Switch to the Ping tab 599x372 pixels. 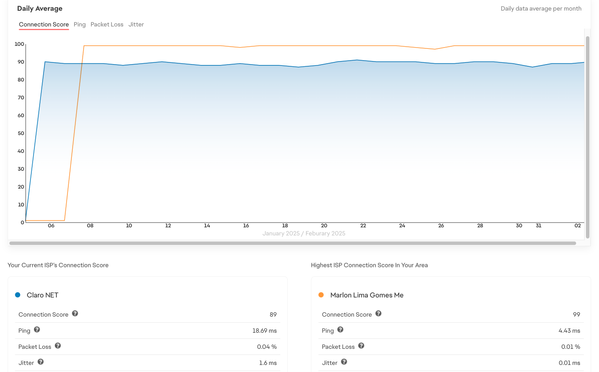pyautogui.click(x=79, y=24)
